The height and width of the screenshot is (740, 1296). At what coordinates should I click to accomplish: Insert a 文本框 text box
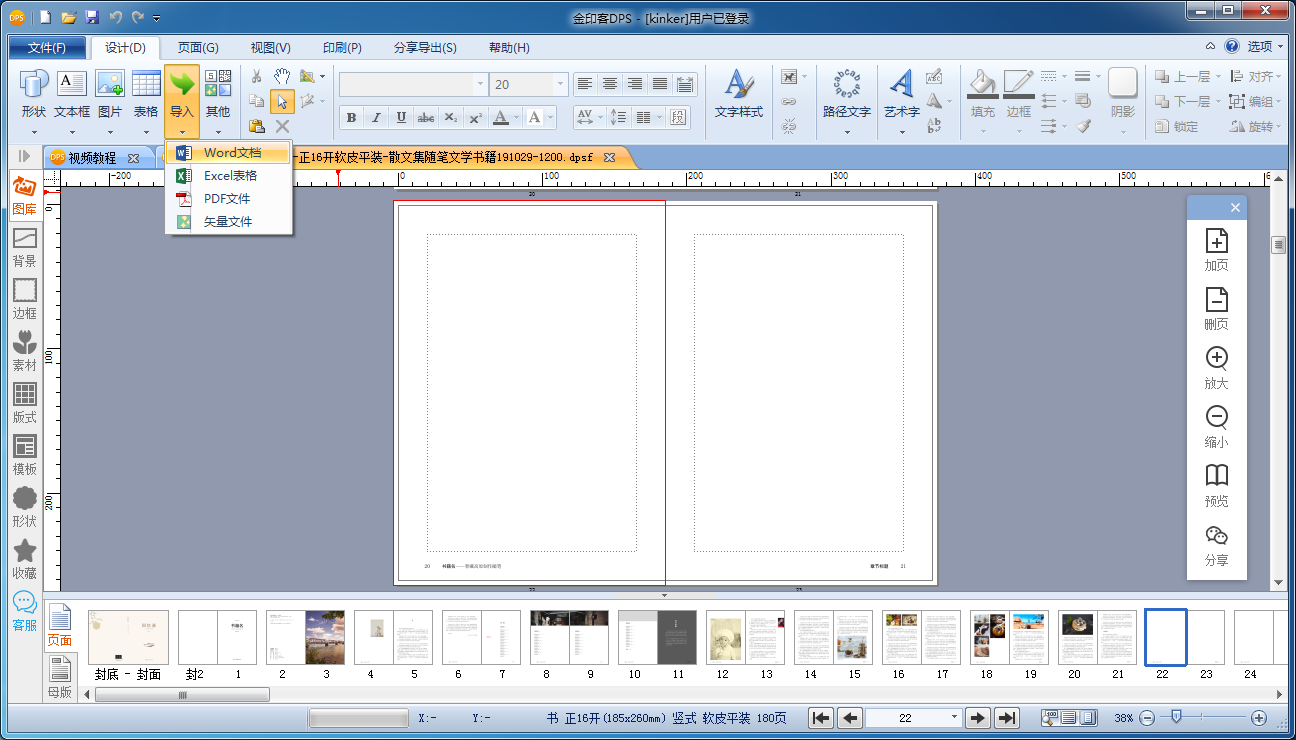pyautogui.click(x=72, y=95)
